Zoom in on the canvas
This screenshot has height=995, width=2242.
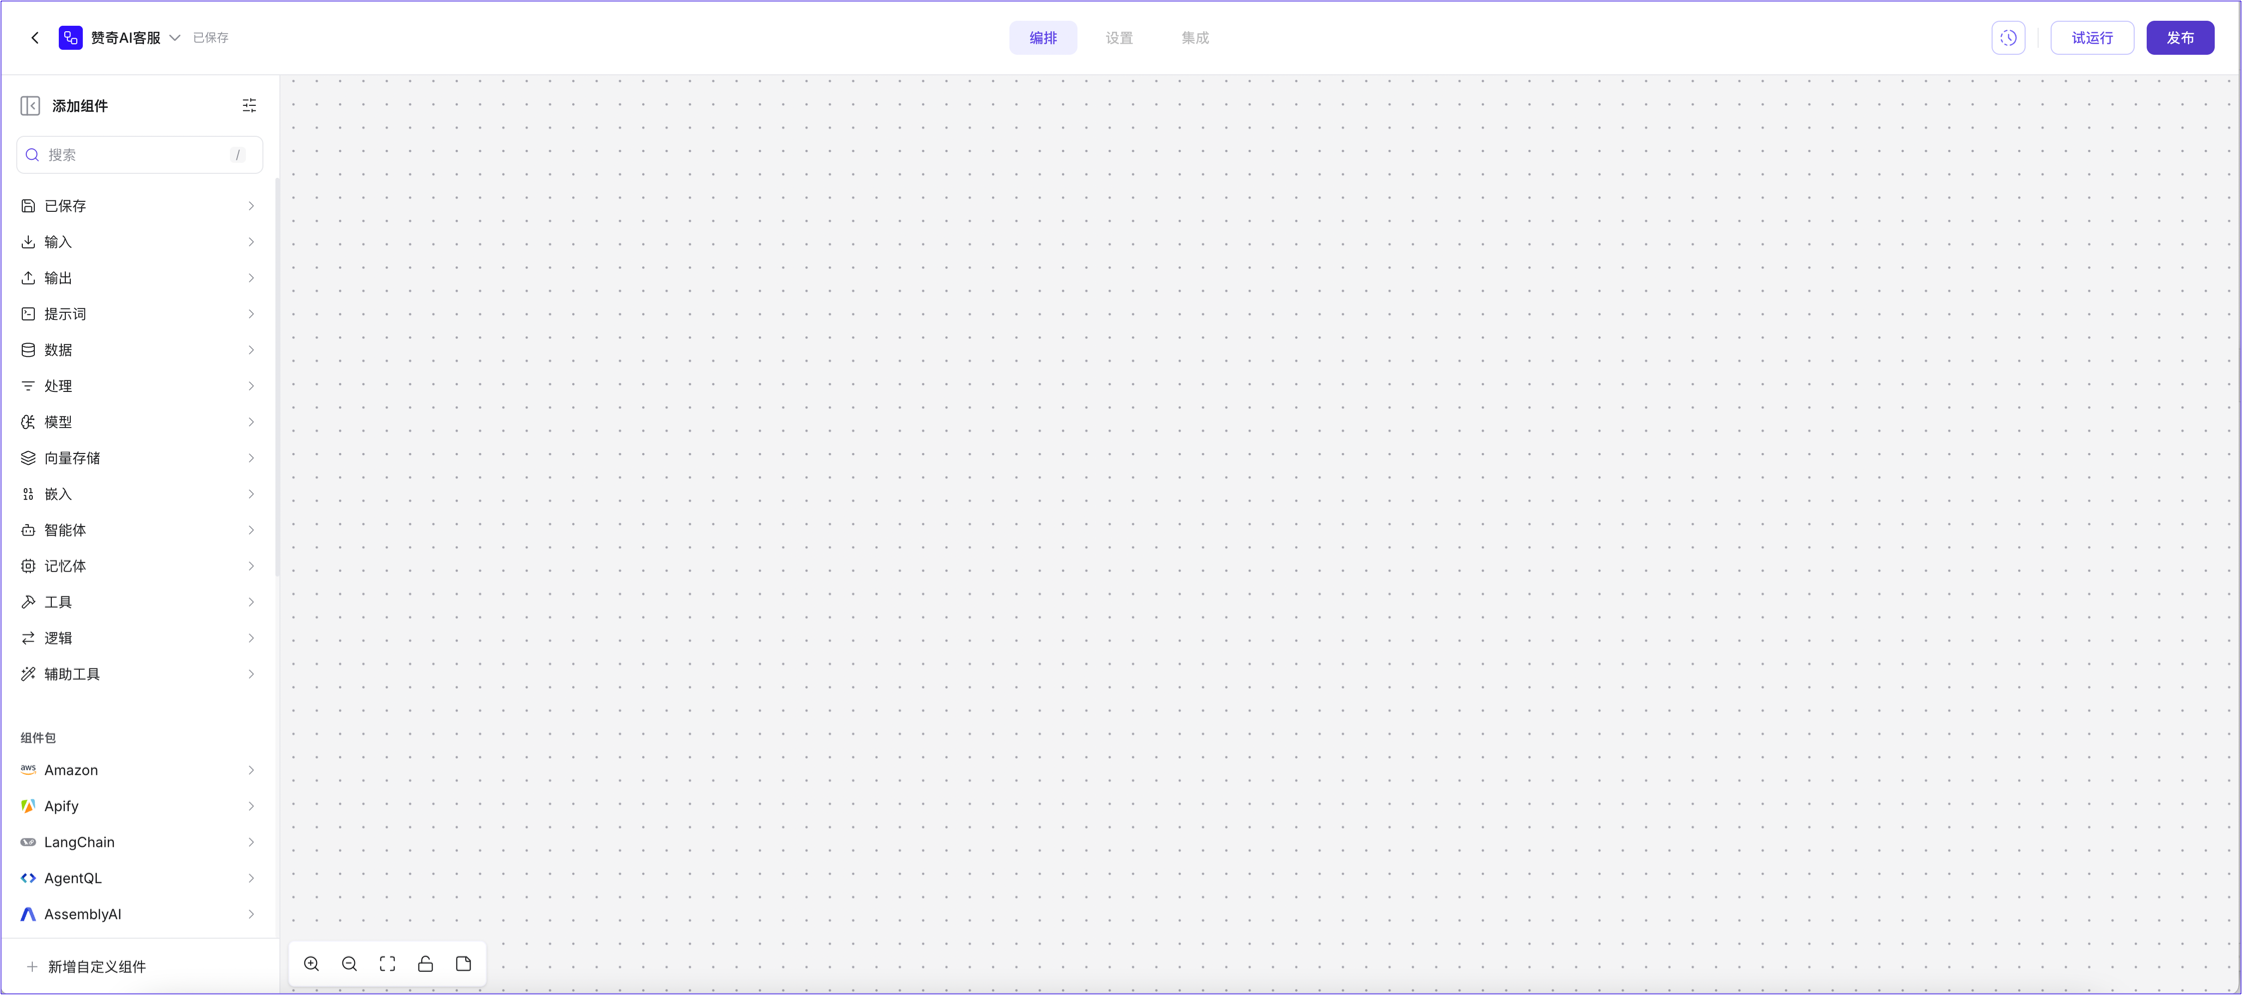coord(312,964)
